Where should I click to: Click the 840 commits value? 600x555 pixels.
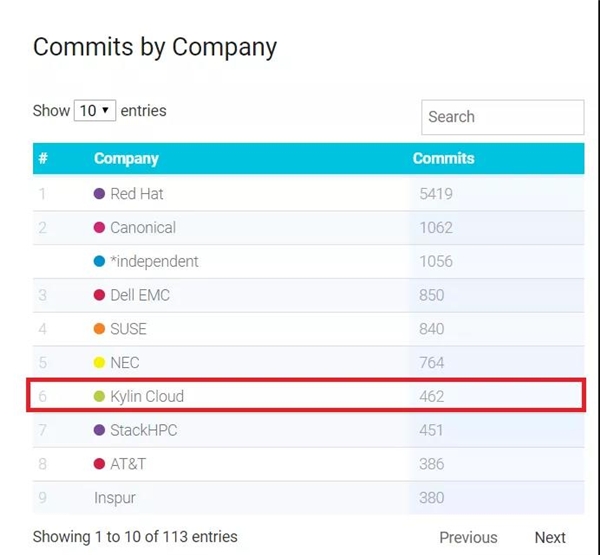click(432, 329)
